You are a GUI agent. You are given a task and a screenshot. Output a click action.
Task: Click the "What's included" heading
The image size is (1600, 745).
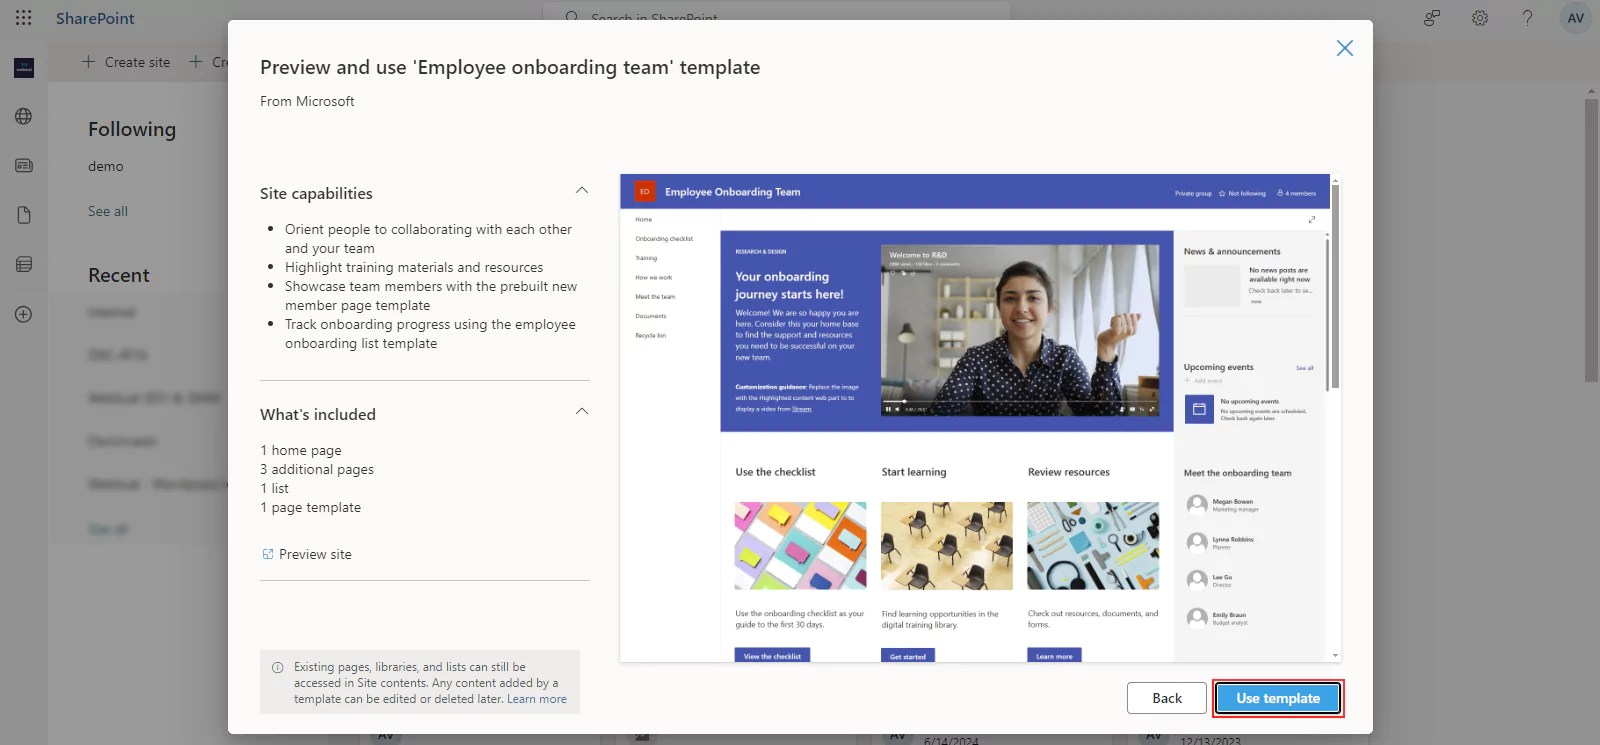[318, 414]
